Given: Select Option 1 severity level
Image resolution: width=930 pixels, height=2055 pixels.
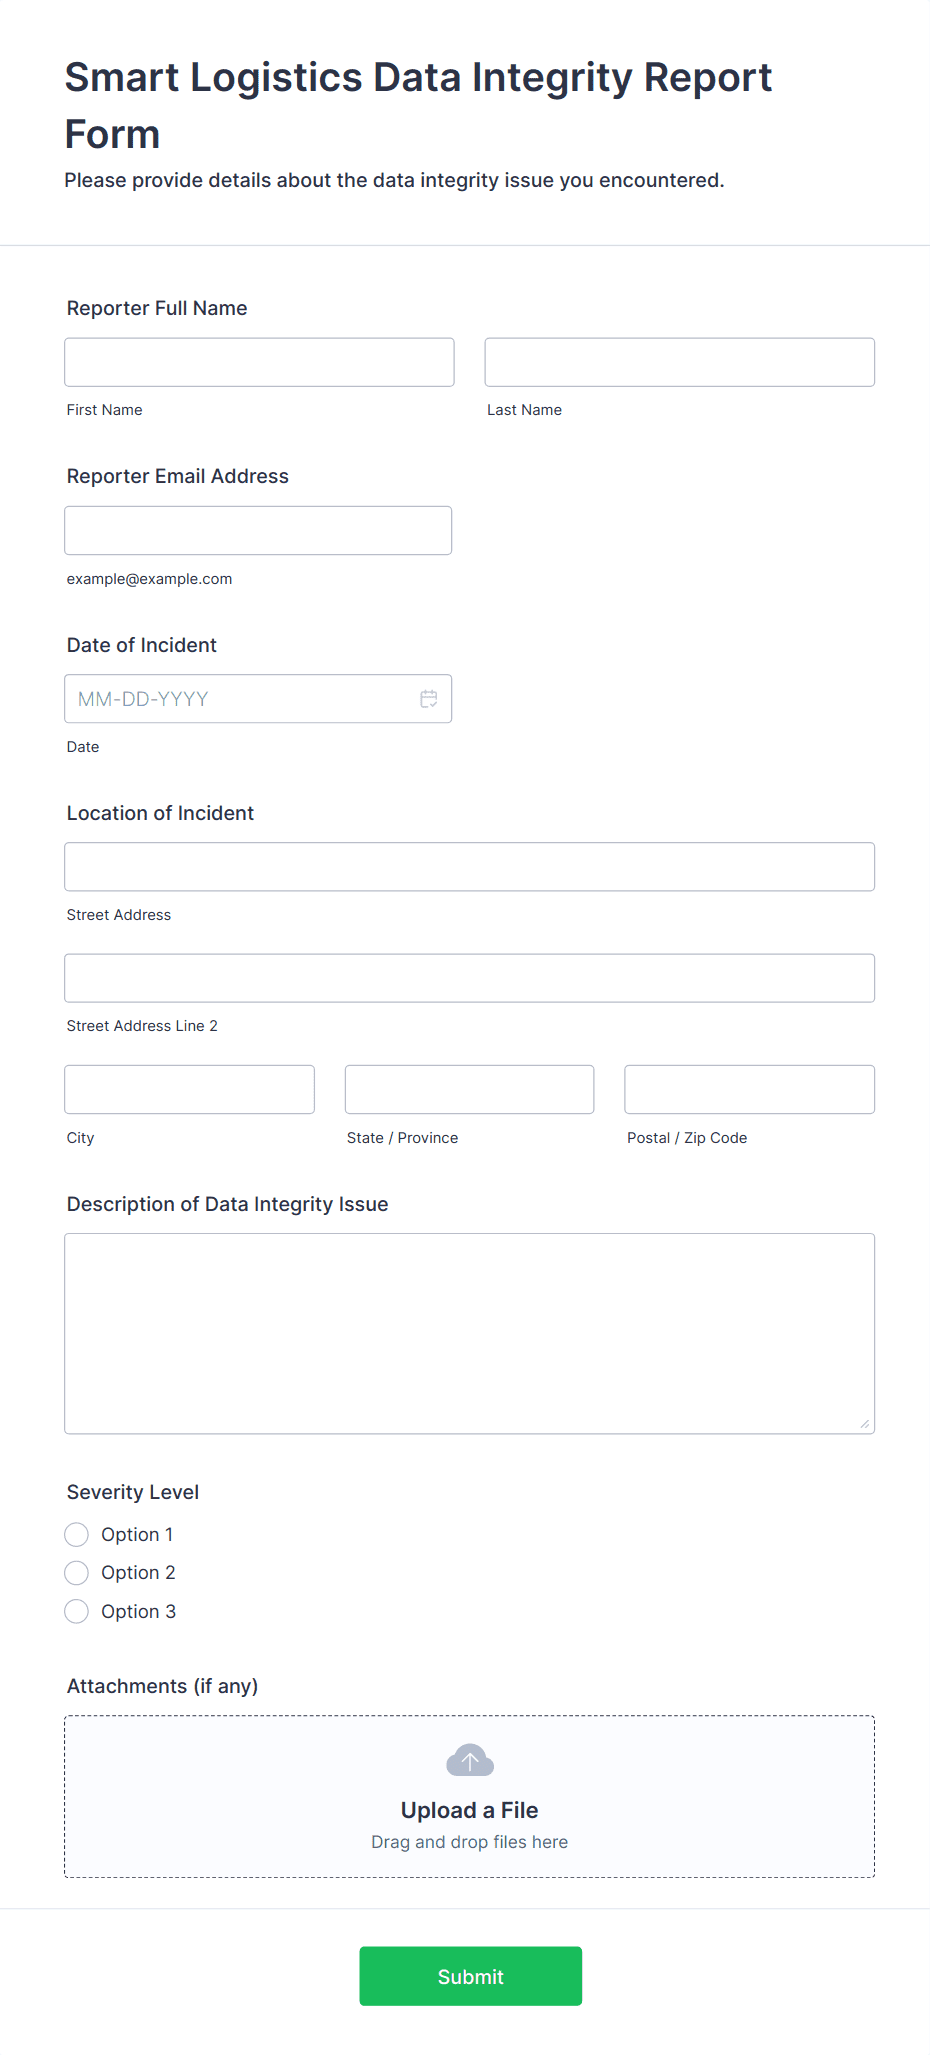Looking at the screenshot, I should click(x=76, y=1534).
